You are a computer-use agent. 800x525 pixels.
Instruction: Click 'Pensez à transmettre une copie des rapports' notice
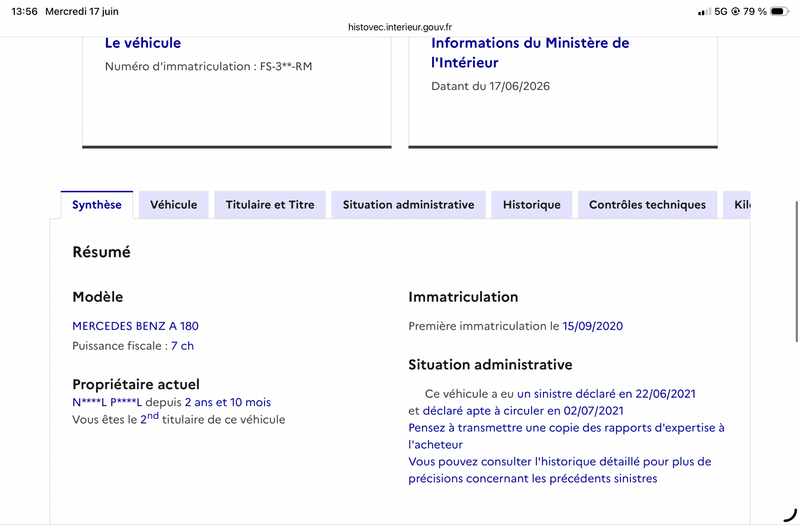tap(566, 436)
